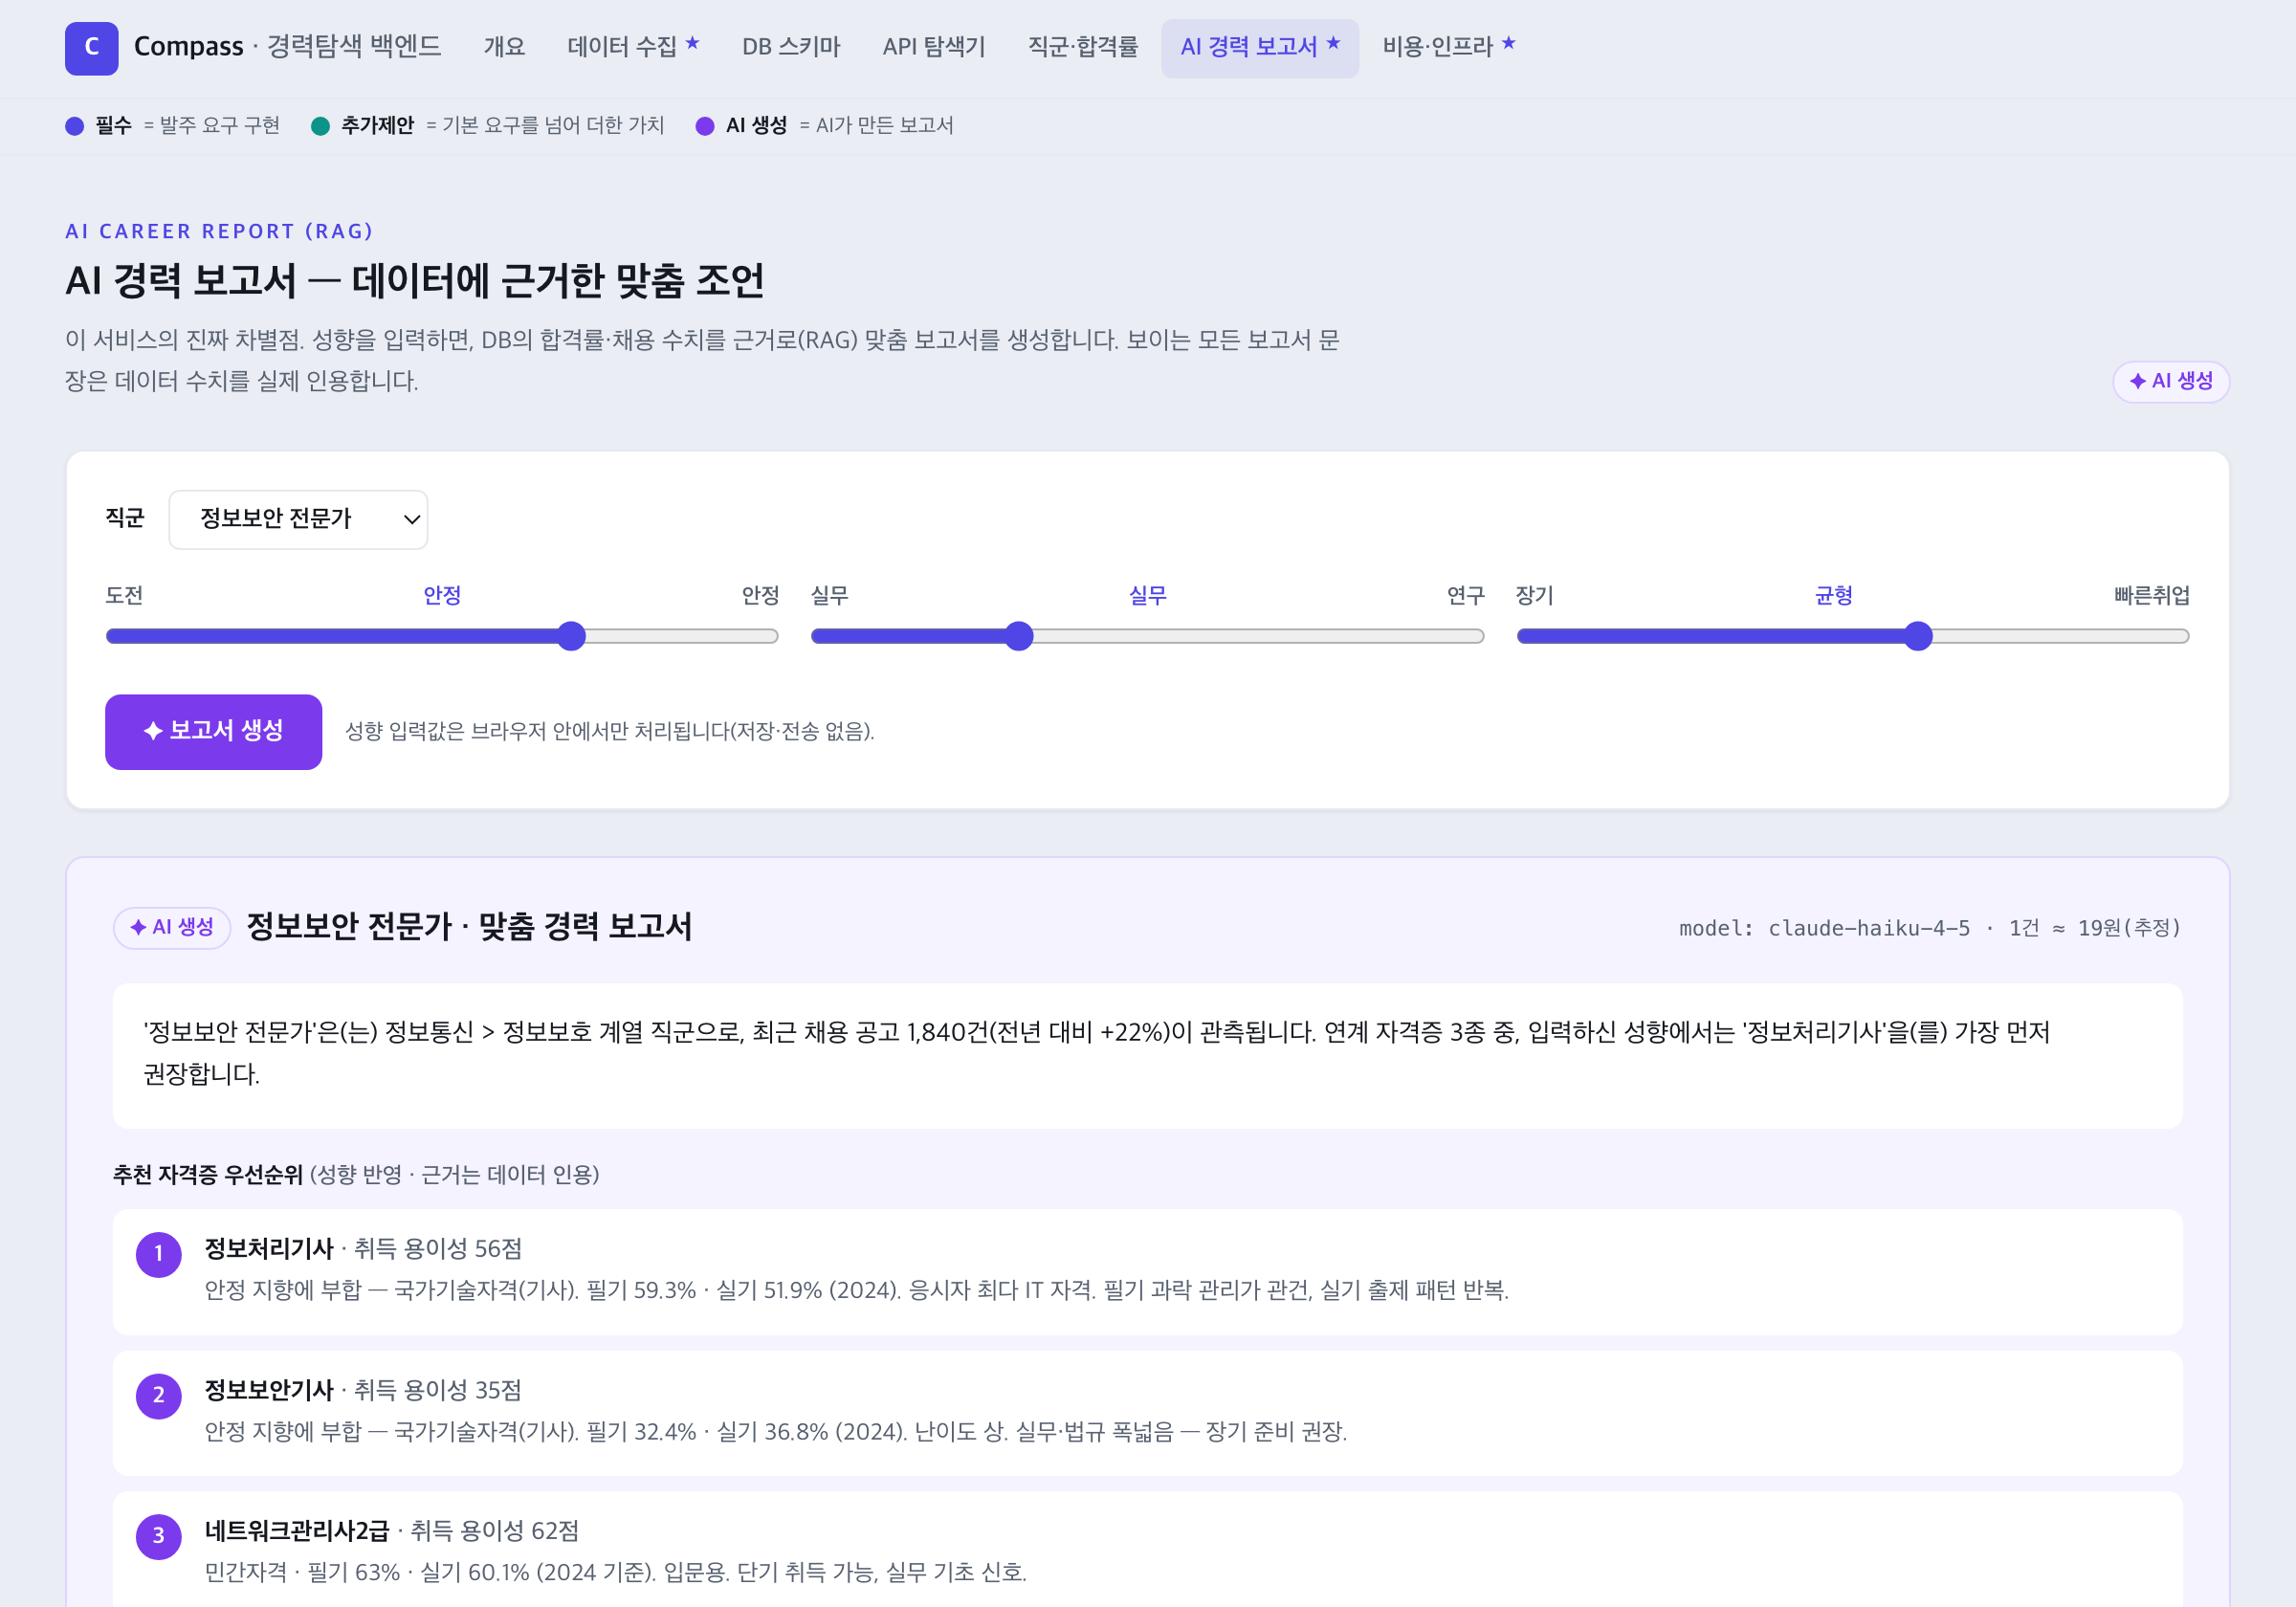Open the DB 스키마 tab
Viewport: 2296px width, 1607px height.
point(791,47)
